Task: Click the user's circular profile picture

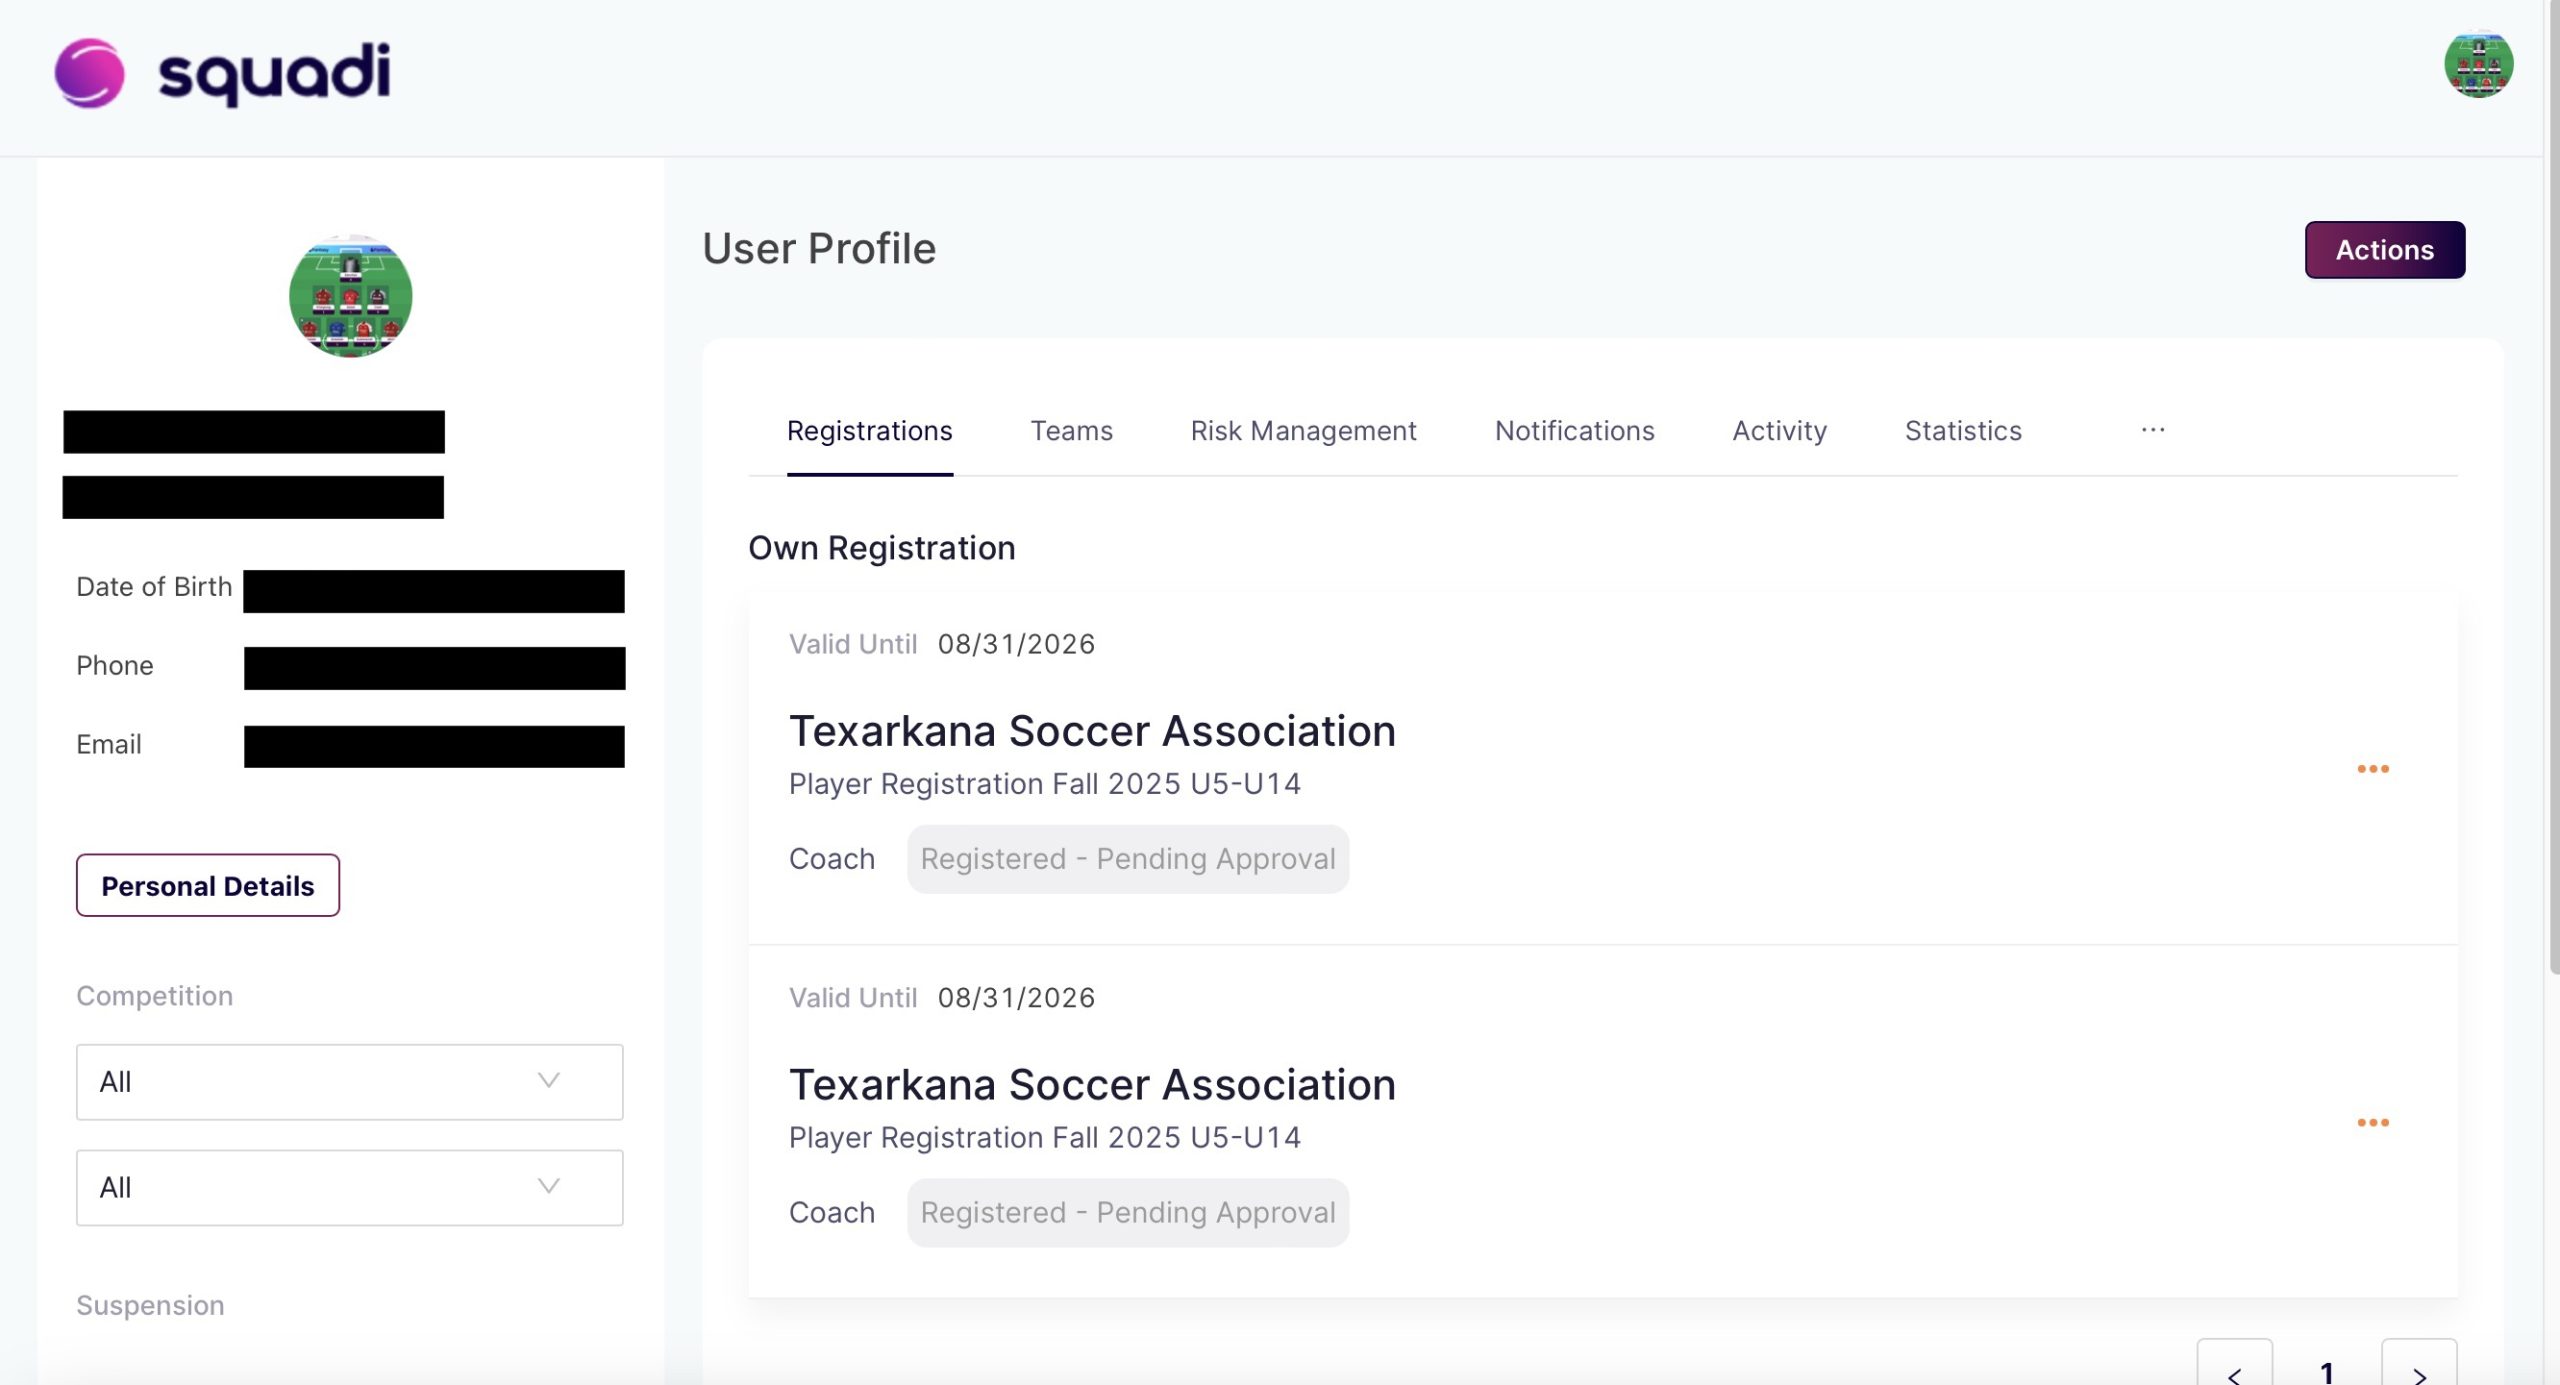Action: [350, 295]
